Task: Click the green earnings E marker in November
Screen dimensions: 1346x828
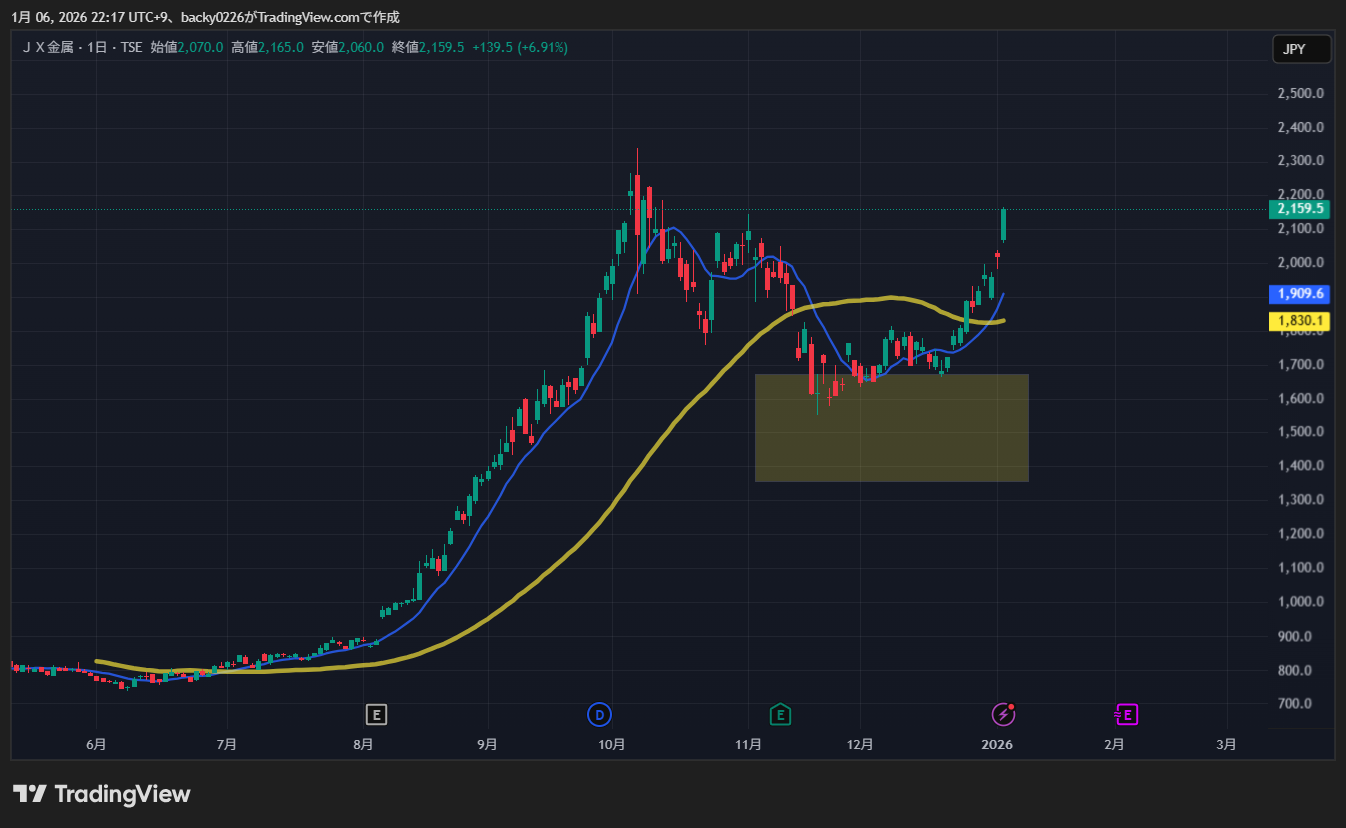Action: (780, 714)
